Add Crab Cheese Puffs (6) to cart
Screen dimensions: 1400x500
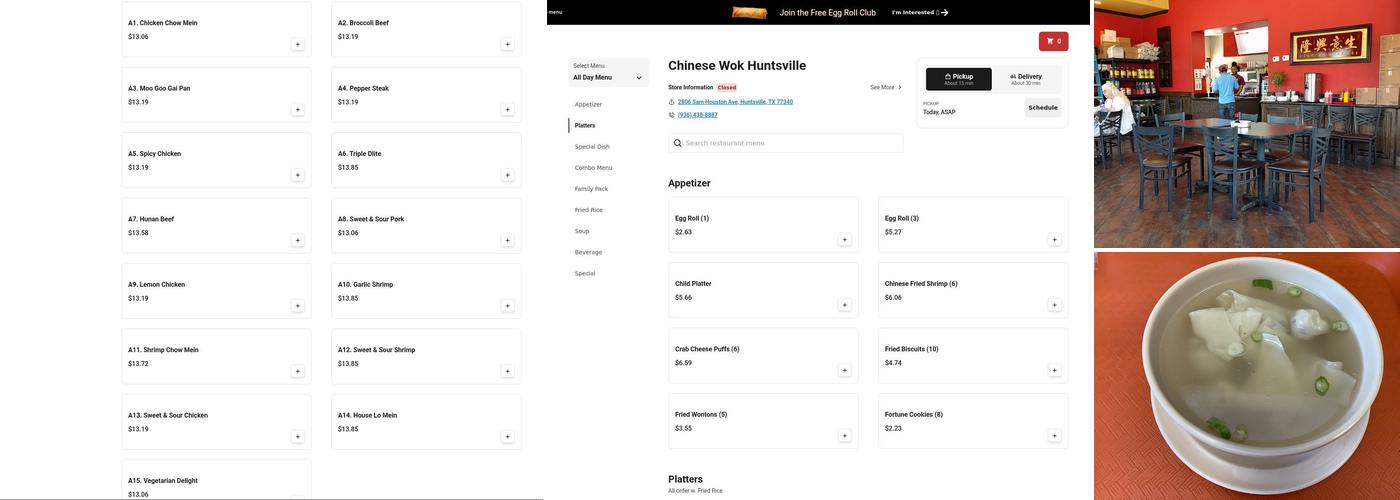click(x=844, y=371)
